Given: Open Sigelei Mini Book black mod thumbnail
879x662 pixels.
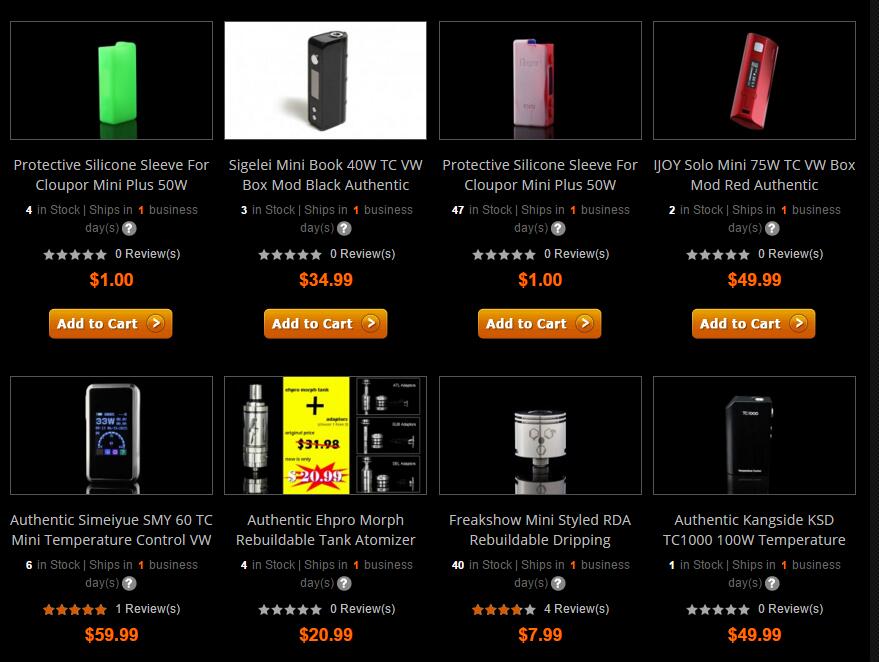Looking at the screenshot, I should point(325,80).
